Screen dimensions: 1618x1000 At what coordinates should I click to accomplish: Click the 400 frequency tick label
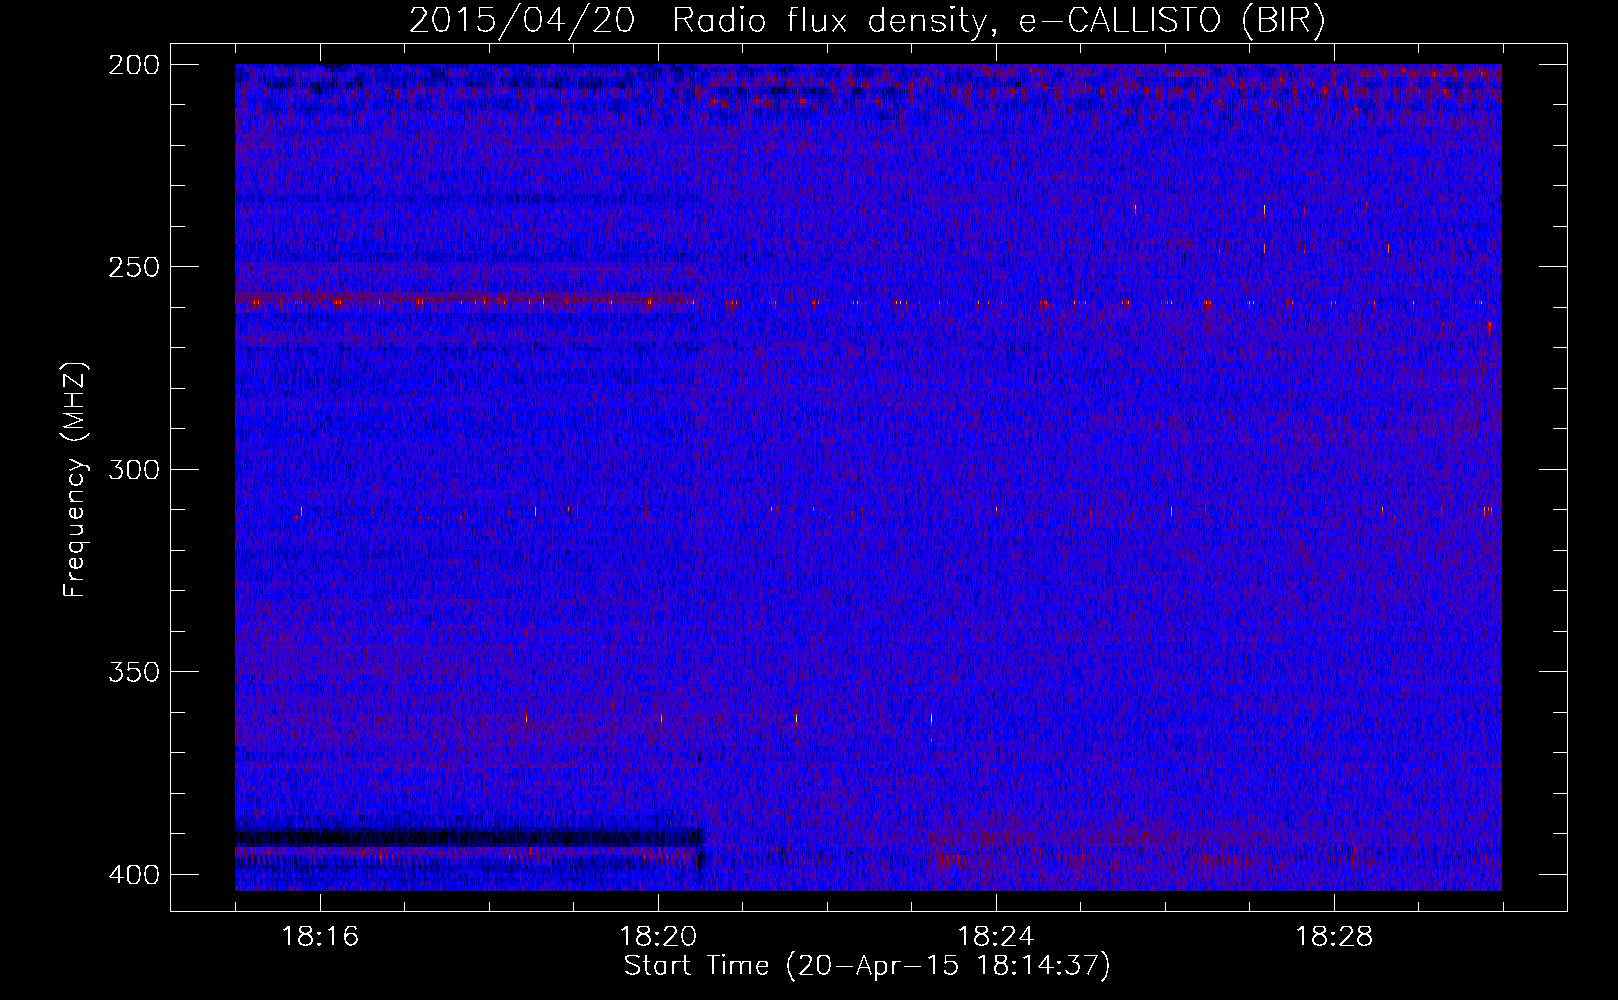tap(133, 874)
